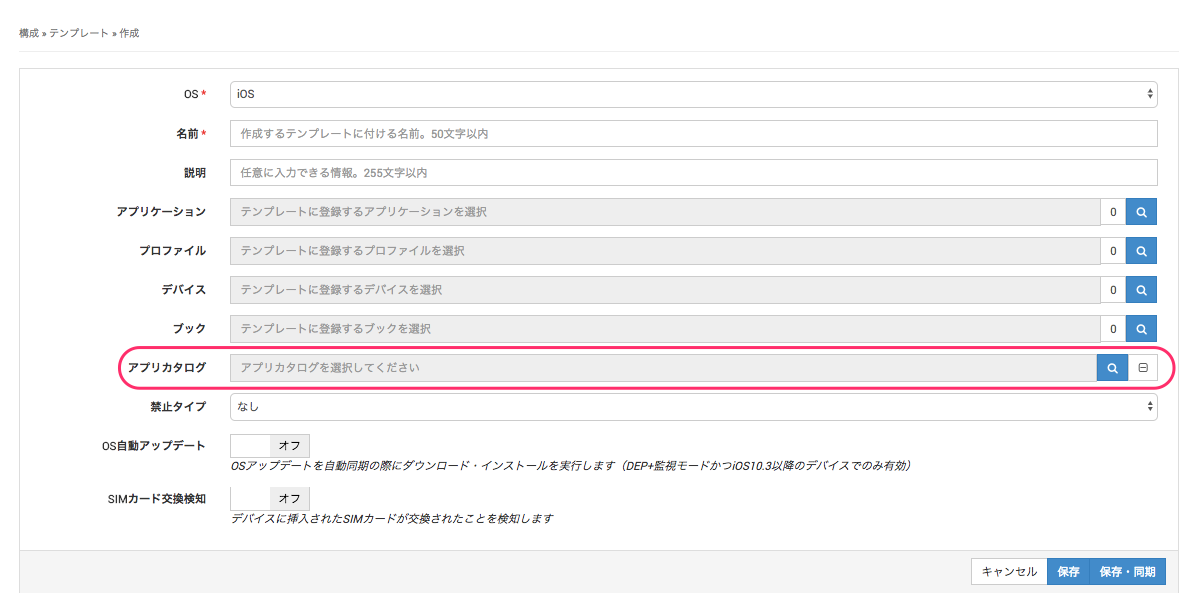Viewport: 1198px width, 605px height.
Task: Click the search icon for アプリケーション
Action: (1141, 212)
